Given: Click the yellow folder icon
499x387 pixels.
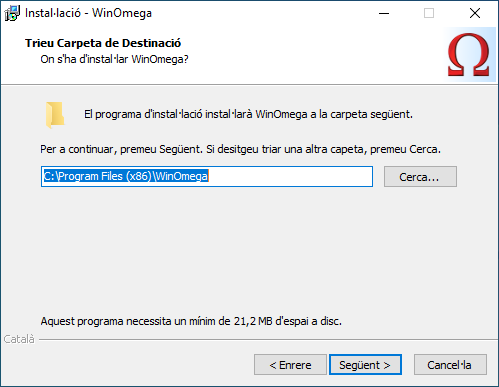Looking at the screenshot, I should (55, 115).
